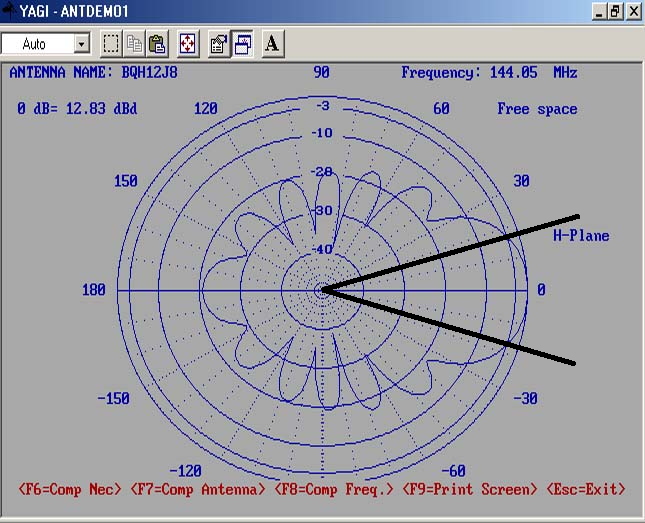Click the -60 degree label
The width and height of the screenshot is (645, 523).
point(453,471)
